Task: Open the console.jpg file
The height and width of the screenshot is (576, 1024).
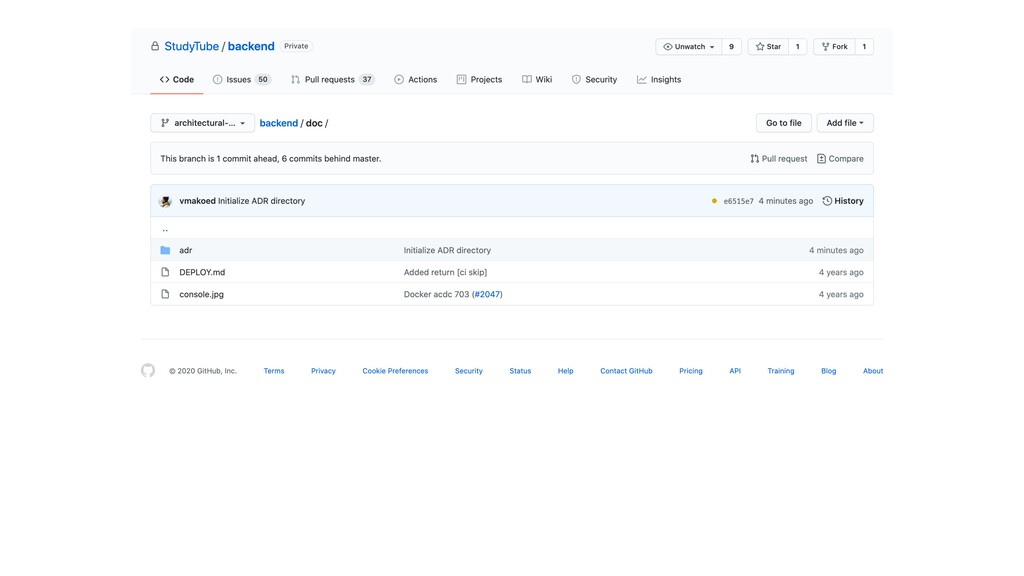Action: 202,295
